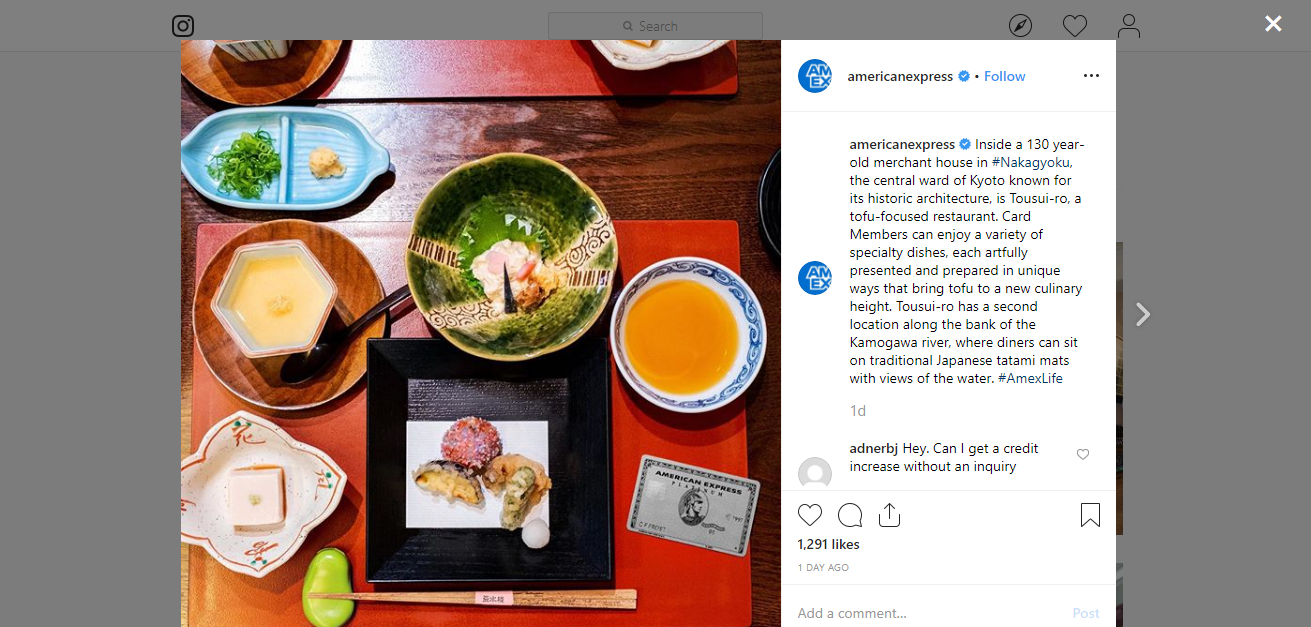Open Instagram home via camera logo
The height and width of the screenshot is (627, 1311).
182,26
